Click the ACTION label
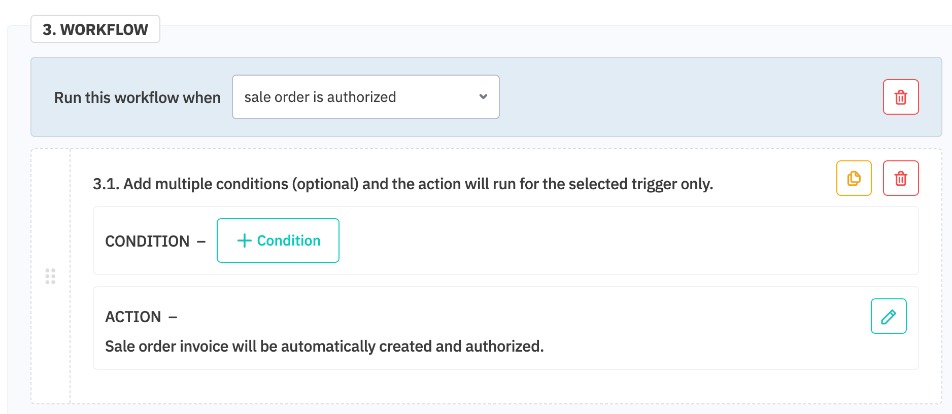 point(133,317)
